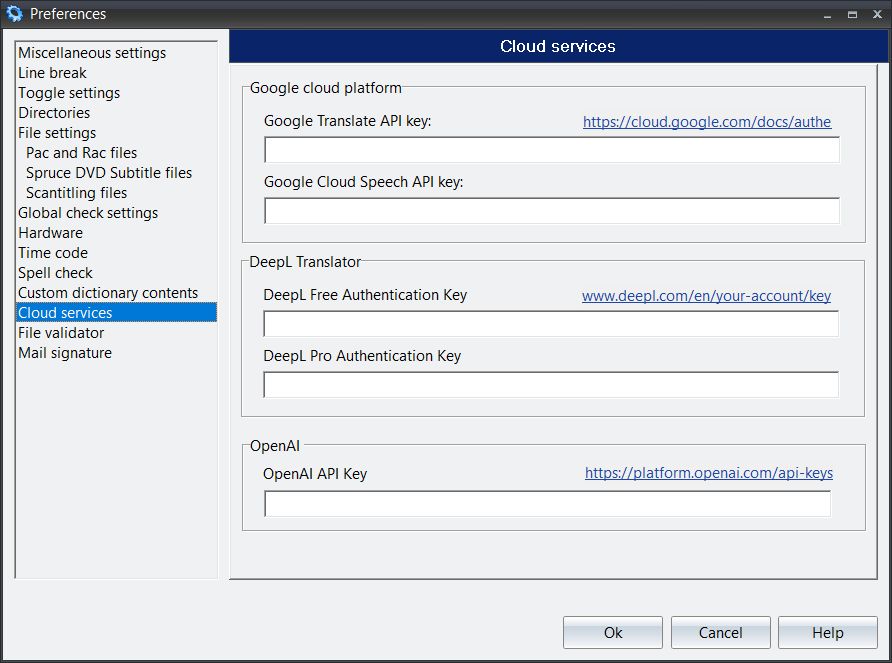
Task: Open Scantitling files settings
Action: pos(77,193)
